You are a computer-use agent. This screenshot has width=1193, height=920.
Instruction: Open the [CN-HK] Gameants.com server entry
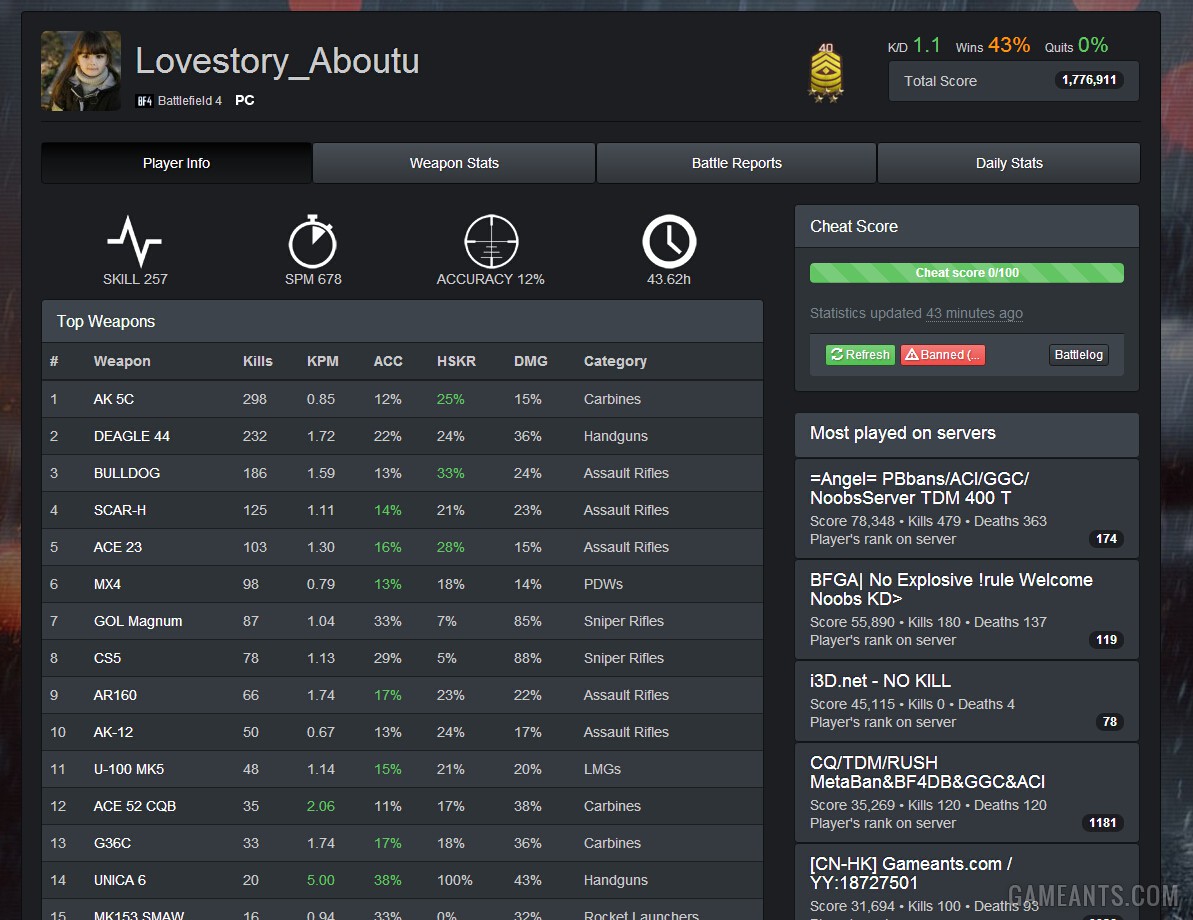(966, 883)
